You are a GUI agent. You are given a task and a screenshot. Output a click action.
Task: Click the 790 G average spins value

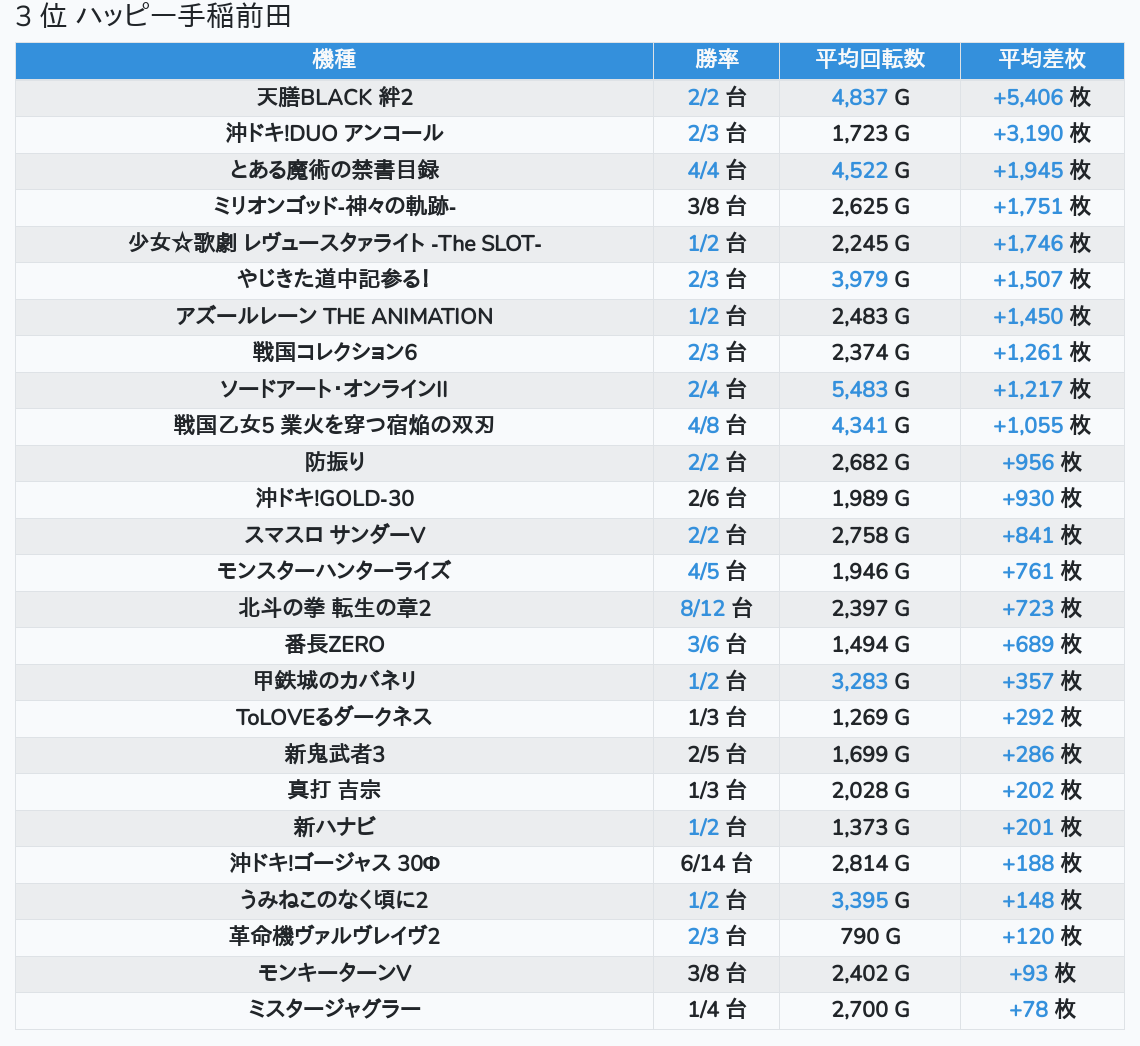click(870, 937)
